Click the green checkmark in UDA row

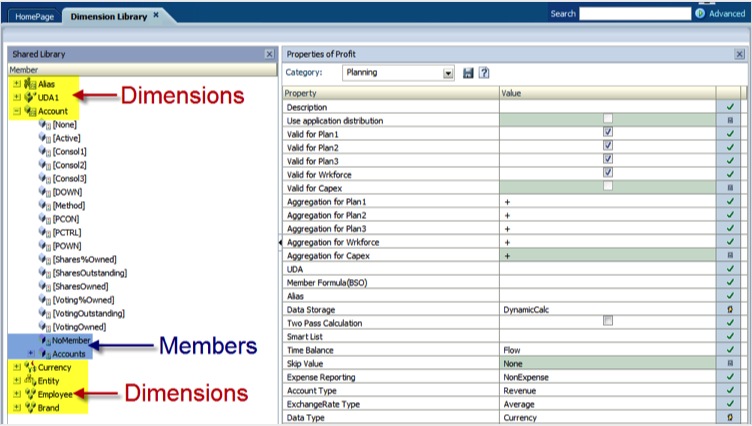730,269
